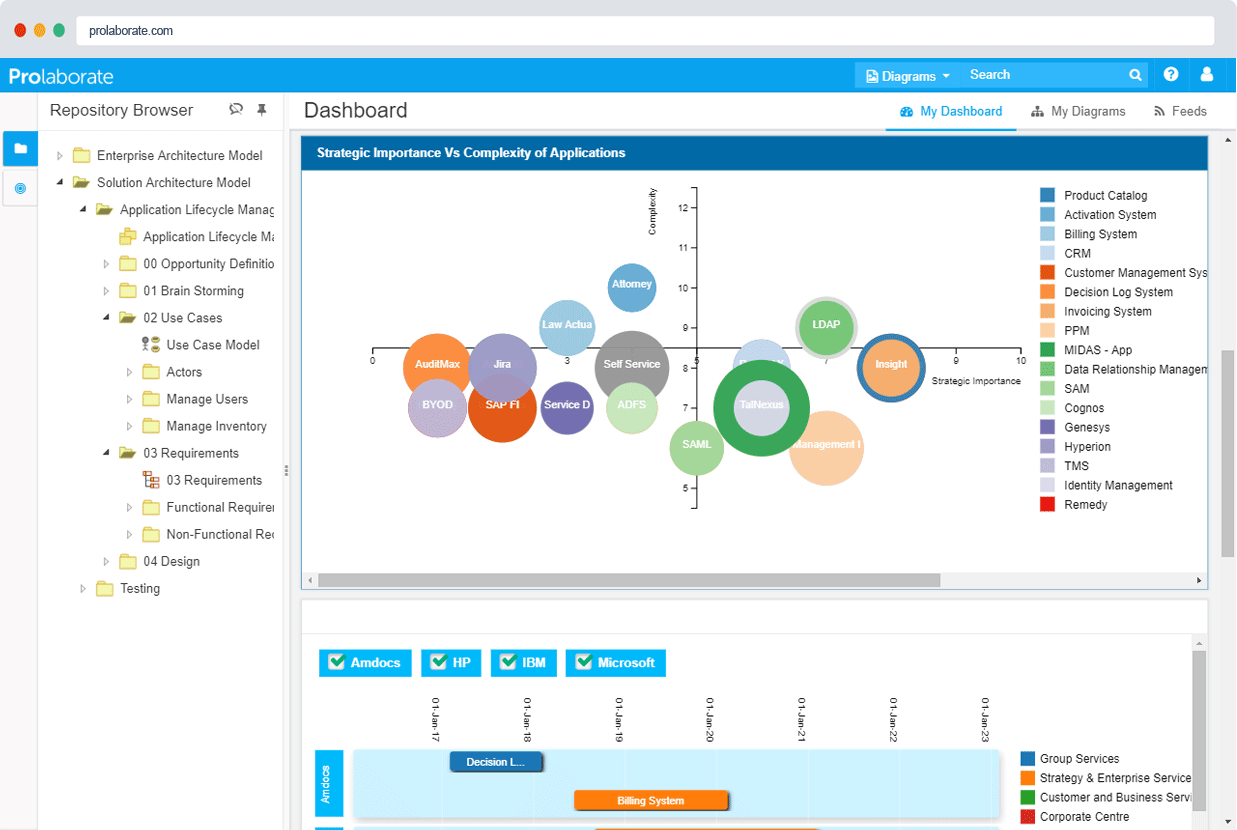
Task: Click the page vertical scrollbar thumb
Action: [x=1228, y=453]
